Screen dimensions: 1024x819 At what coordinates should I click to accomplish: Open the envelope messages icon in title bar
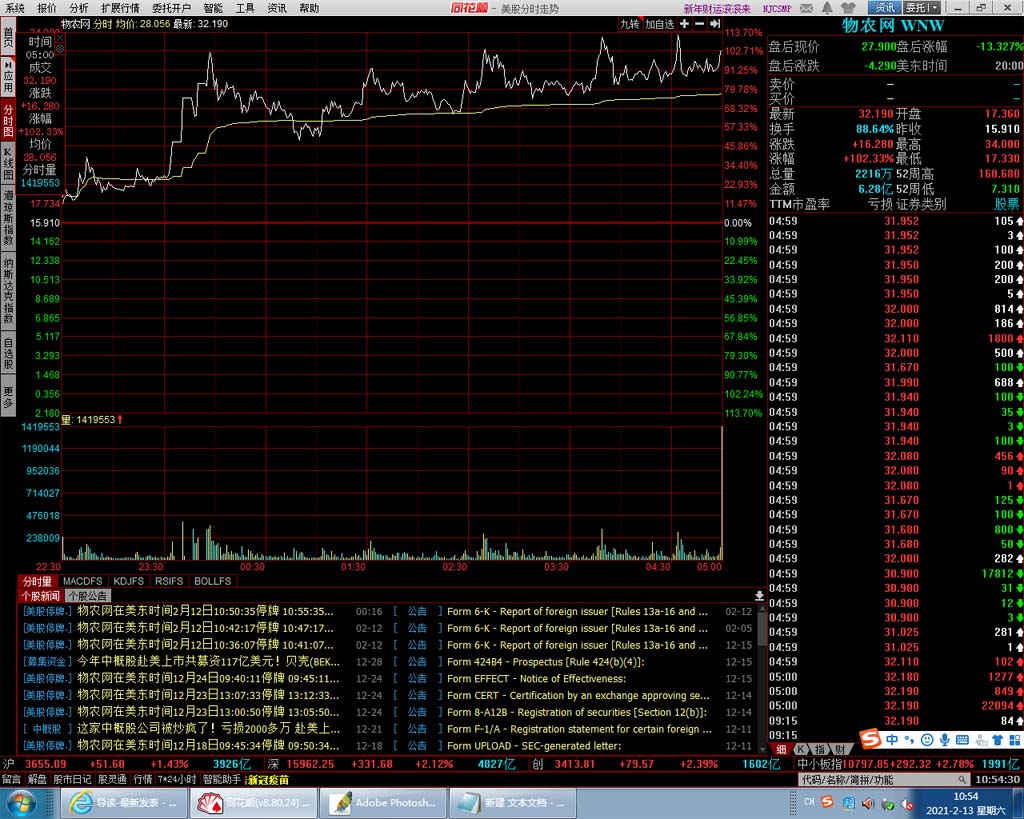pyautogui.click(x=807, y=8)
